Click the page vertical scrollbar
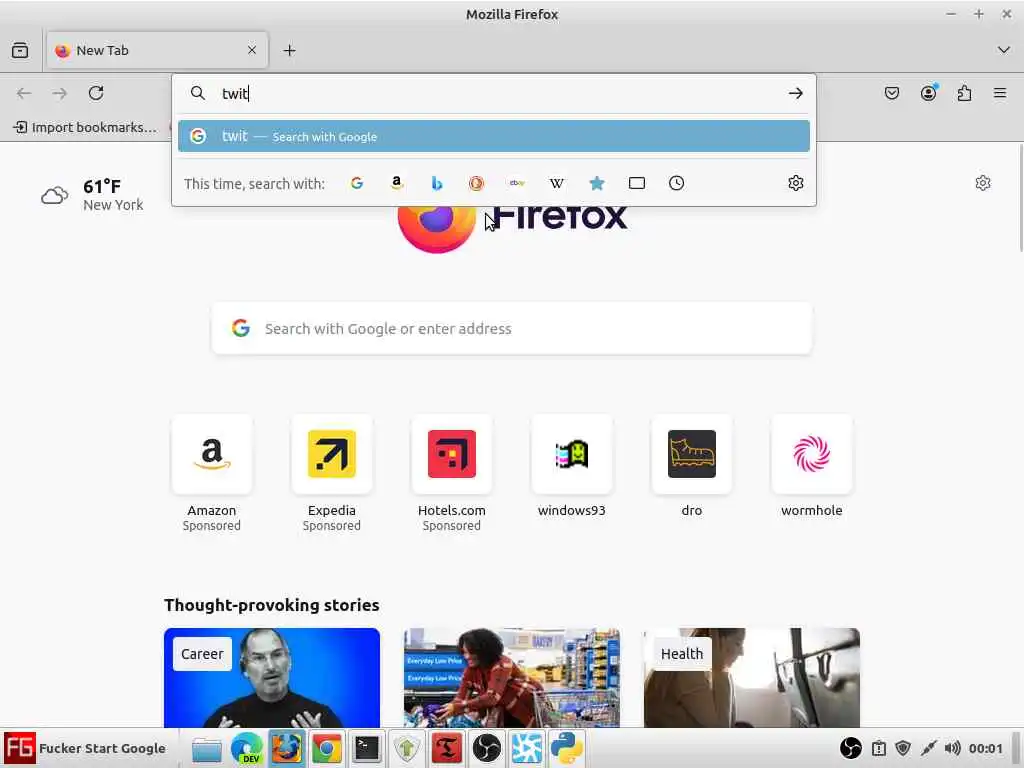The width and height of the screenshot is (1024, 768). point(1020,198)
